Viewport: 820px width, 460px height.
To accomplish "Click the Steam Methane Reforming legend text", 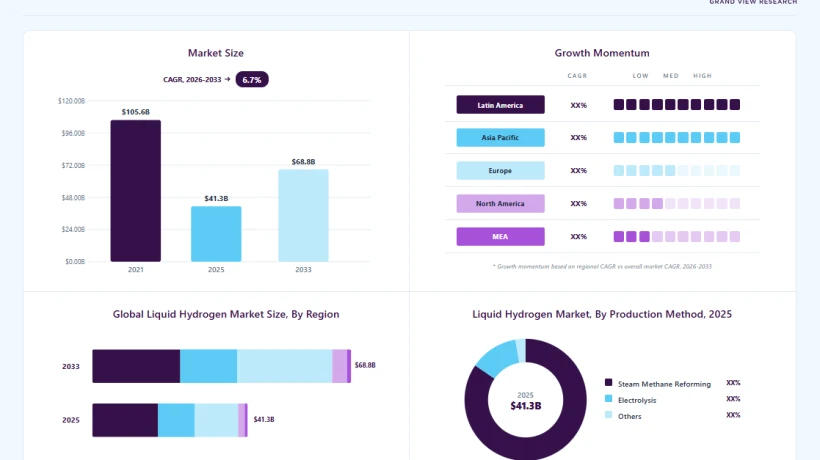I will 664,384.
